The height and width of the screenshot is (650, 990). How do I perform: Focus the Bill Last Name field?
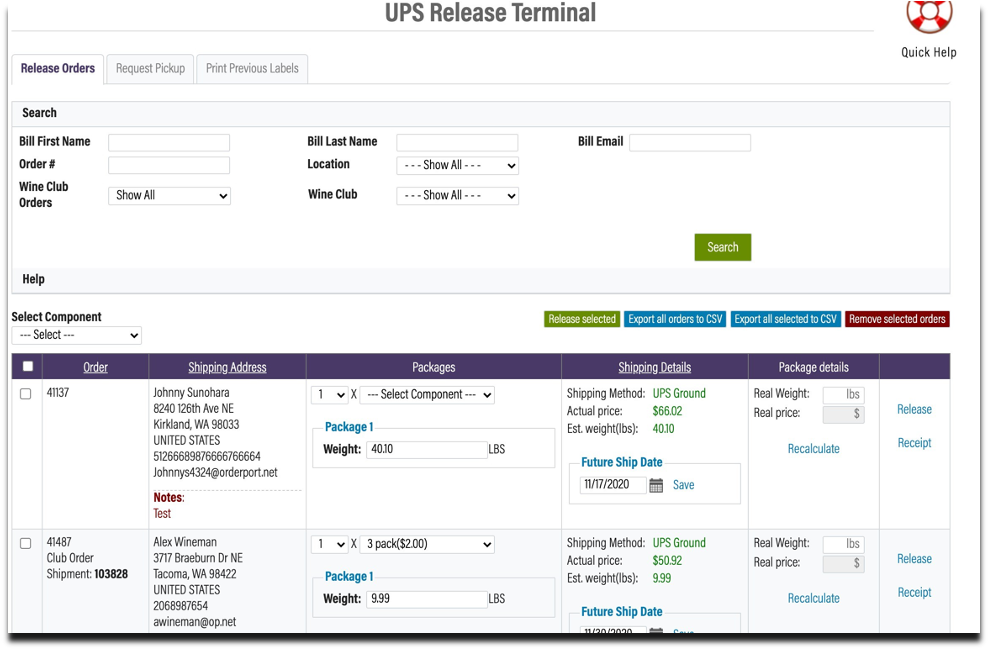coord(457,143)
